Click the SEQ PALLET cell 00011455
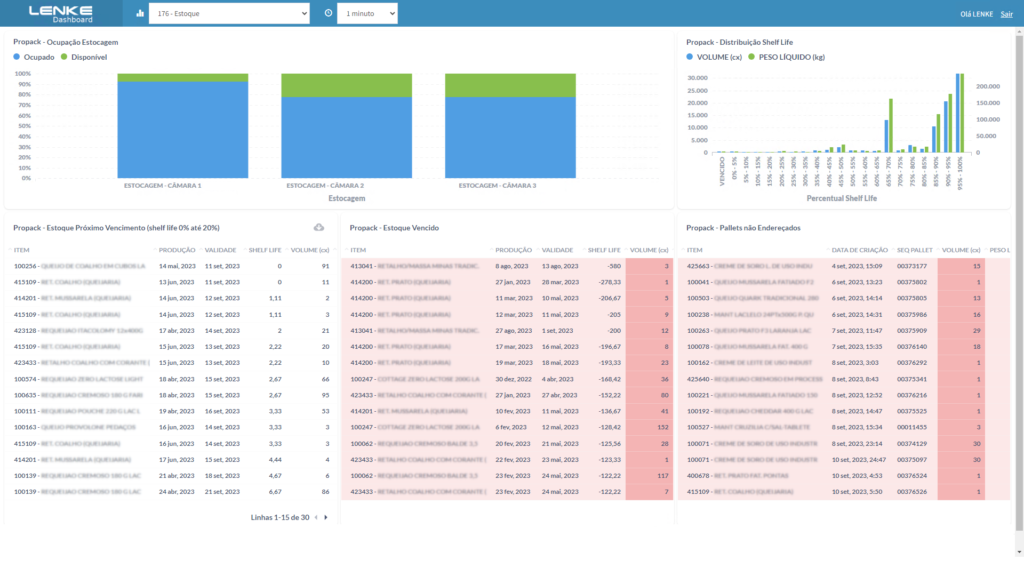 point(912,427)
